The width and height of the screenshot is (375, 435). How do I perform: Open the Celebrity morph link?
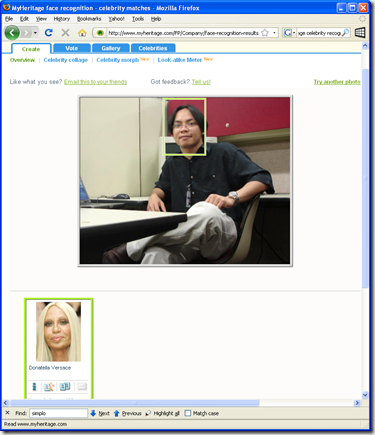click(118, 60)
